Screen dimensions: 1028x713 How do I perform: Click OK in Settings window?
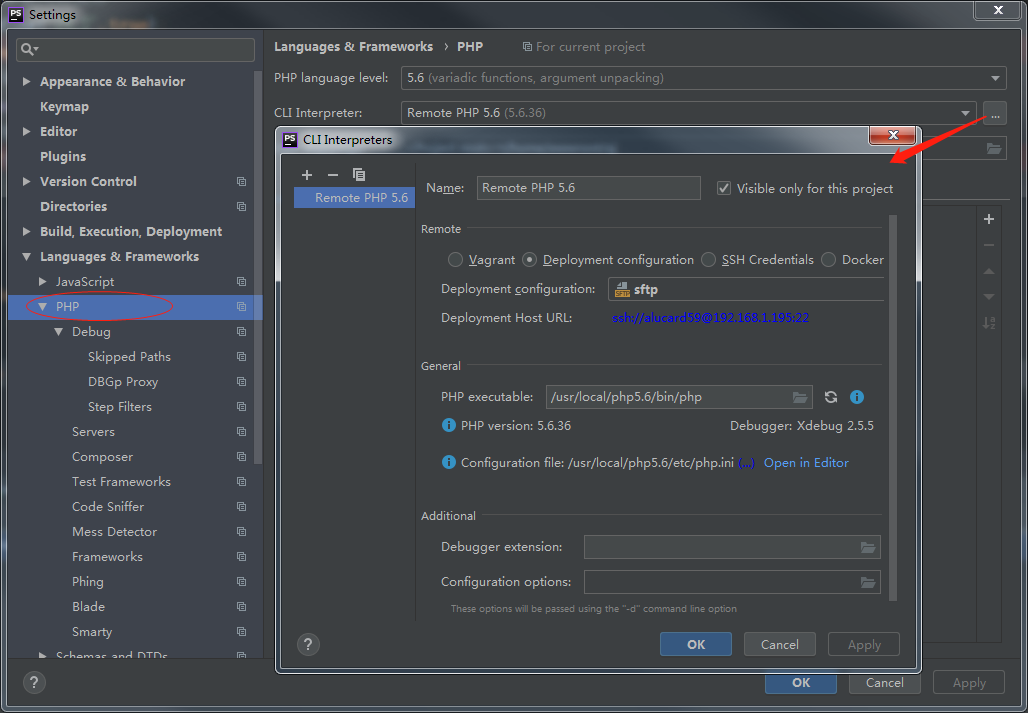pos(801,682)
